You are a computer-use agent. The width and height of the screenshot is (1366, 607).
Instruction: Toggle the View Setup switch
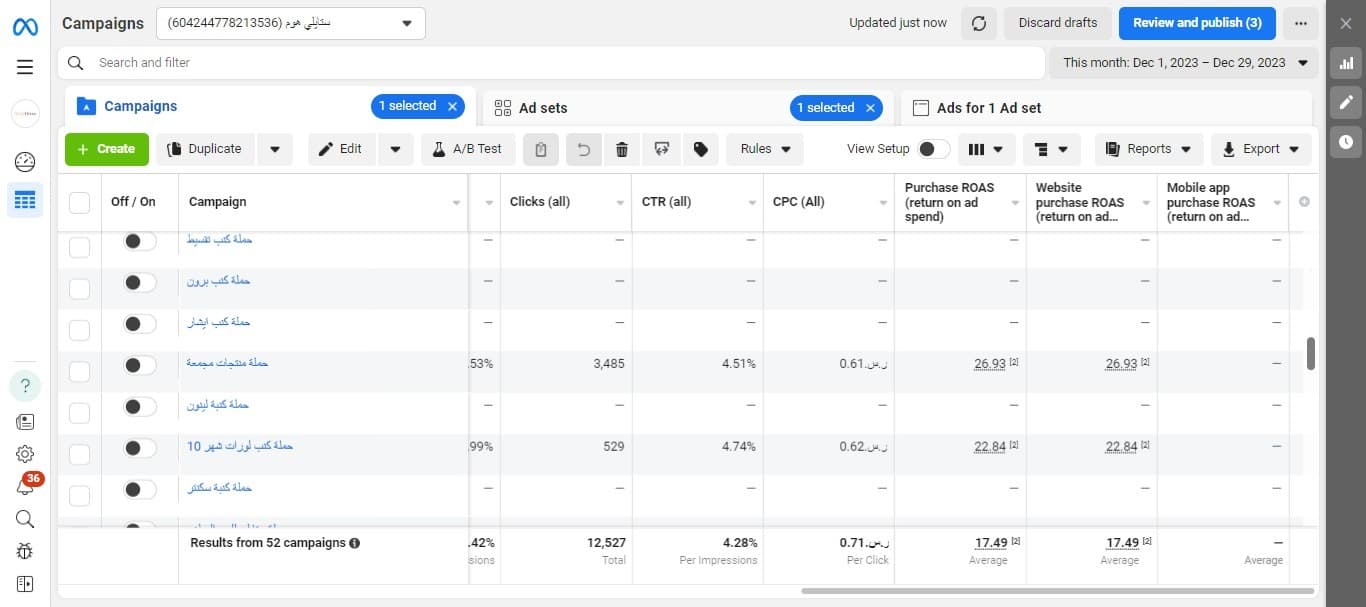933,149
